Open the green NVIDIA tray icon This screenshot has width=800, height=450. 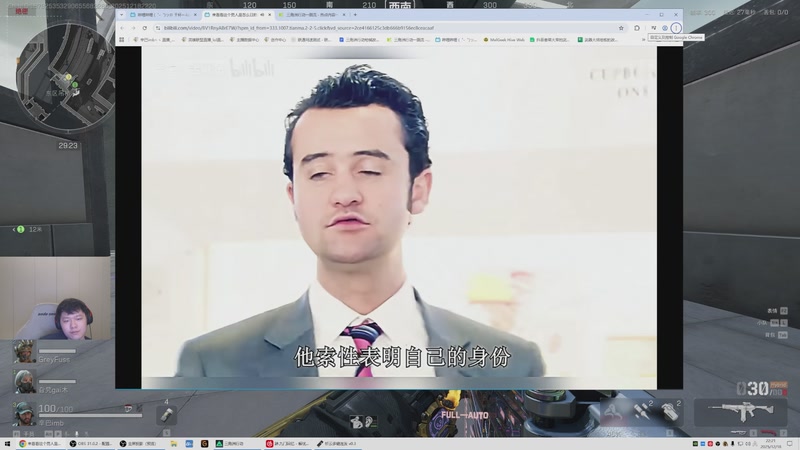(695, 444)
